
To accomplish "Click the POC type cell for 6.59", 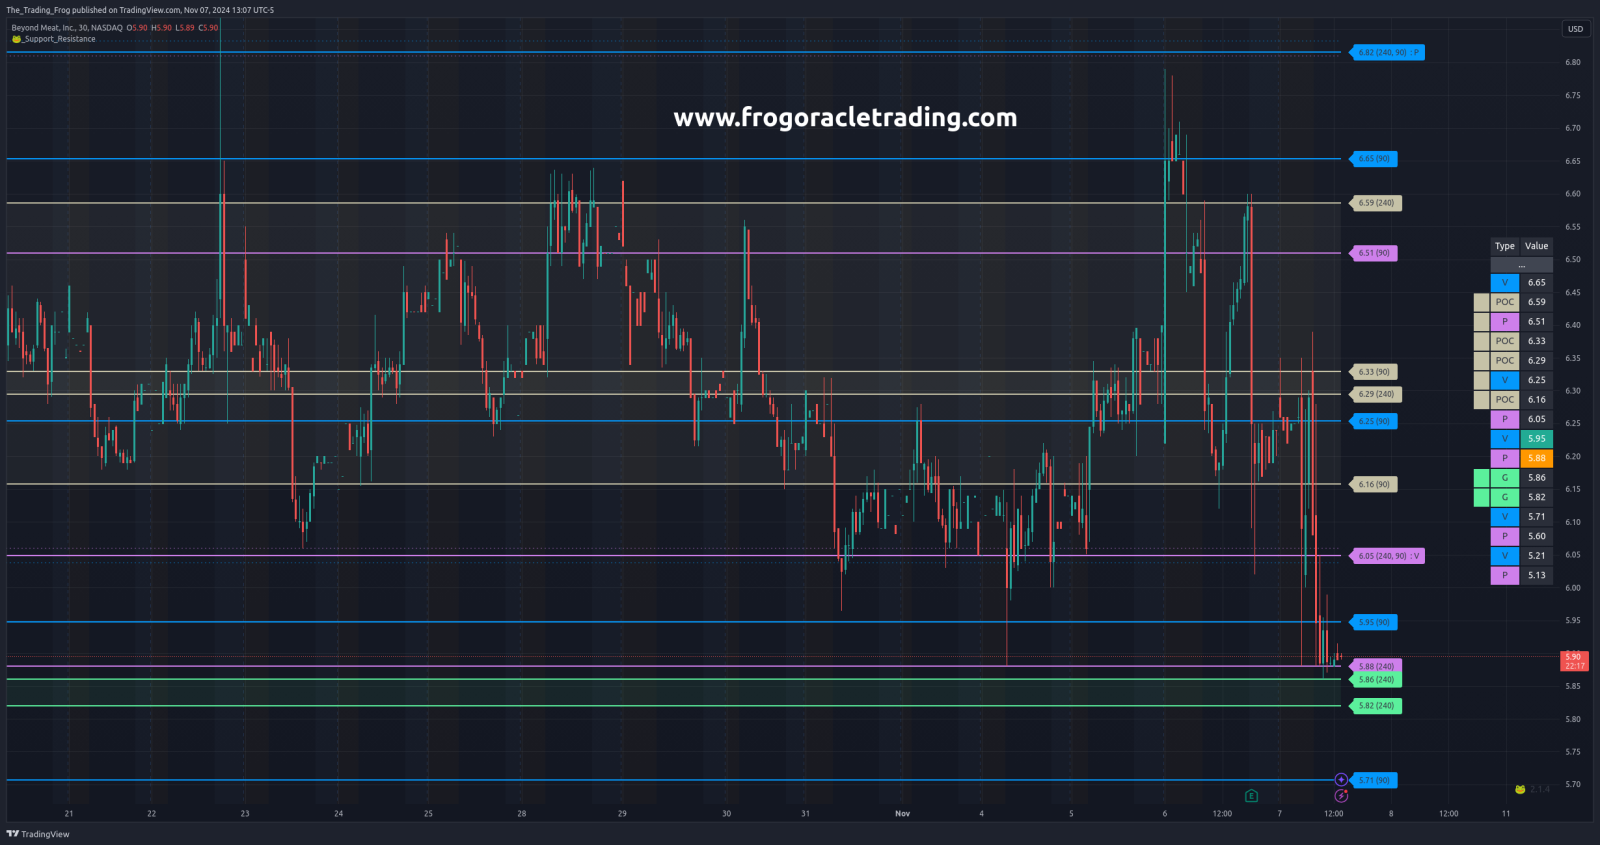I will pos(1505,302).
